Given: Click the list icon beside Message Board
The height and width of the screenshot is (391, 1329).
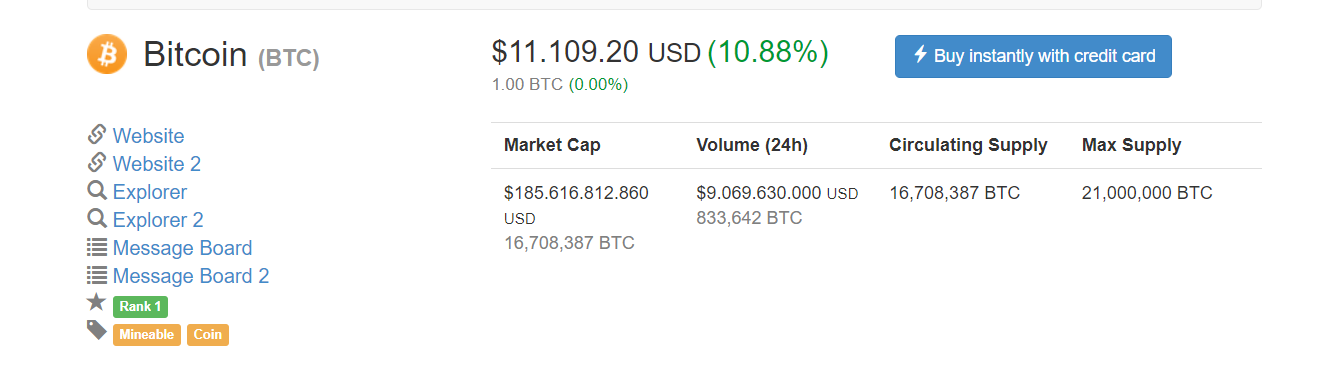Looking at the screenshot, I should (97, 247).
